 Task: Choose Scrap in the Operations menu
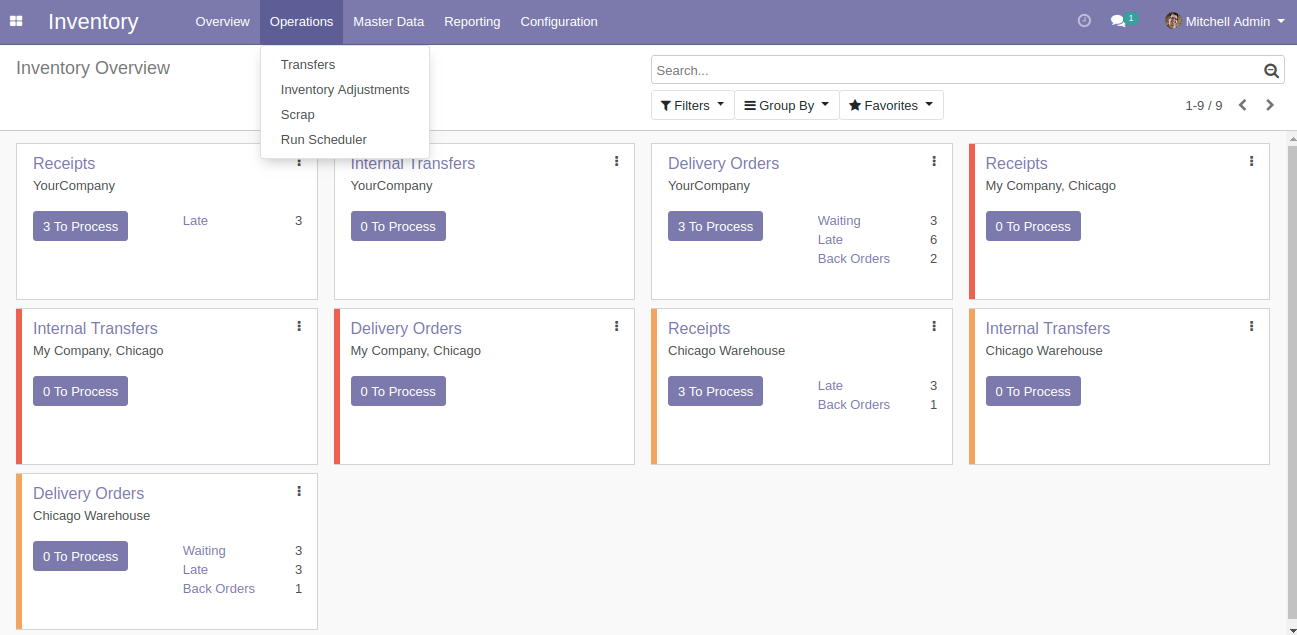pyautogui.click(x=298, y=115)
